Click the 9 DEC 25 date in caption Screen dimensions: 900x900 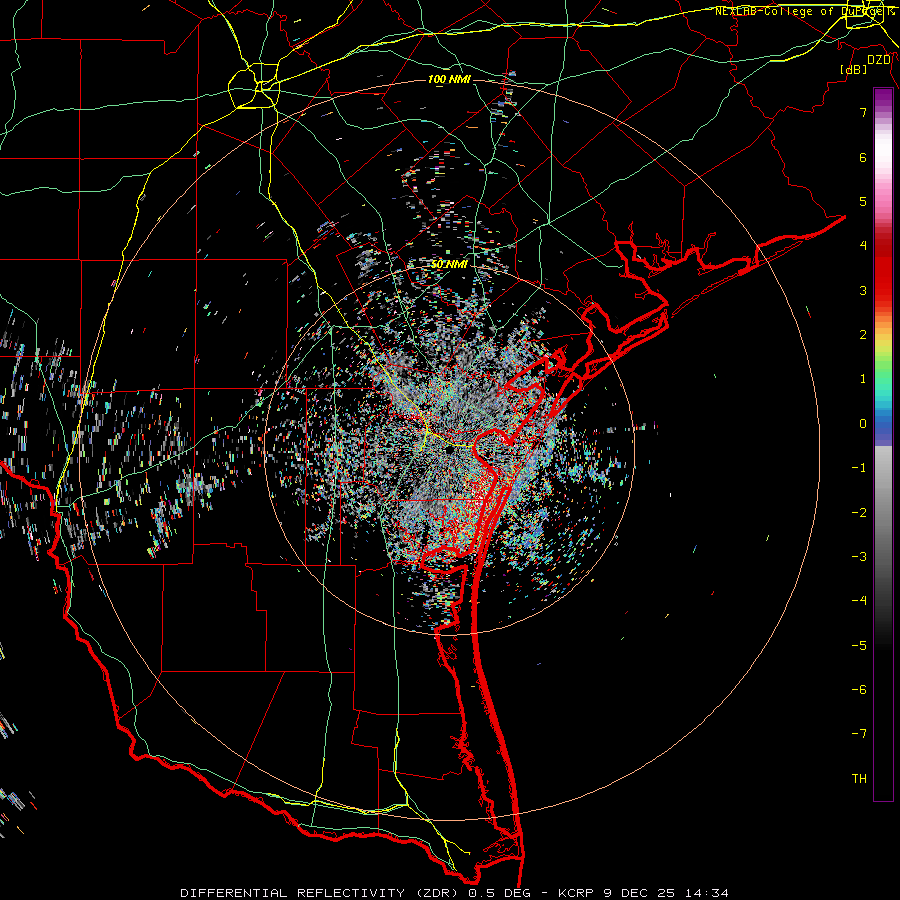641,893
